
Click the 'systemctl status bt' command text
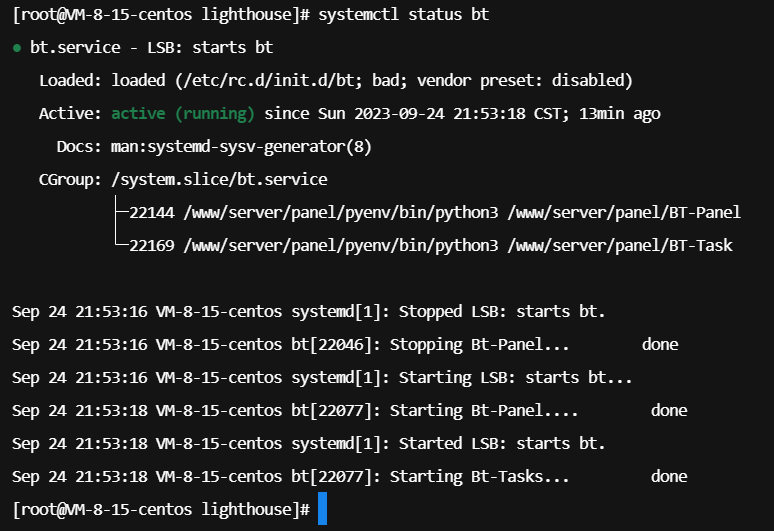click(x=403, y=14)
